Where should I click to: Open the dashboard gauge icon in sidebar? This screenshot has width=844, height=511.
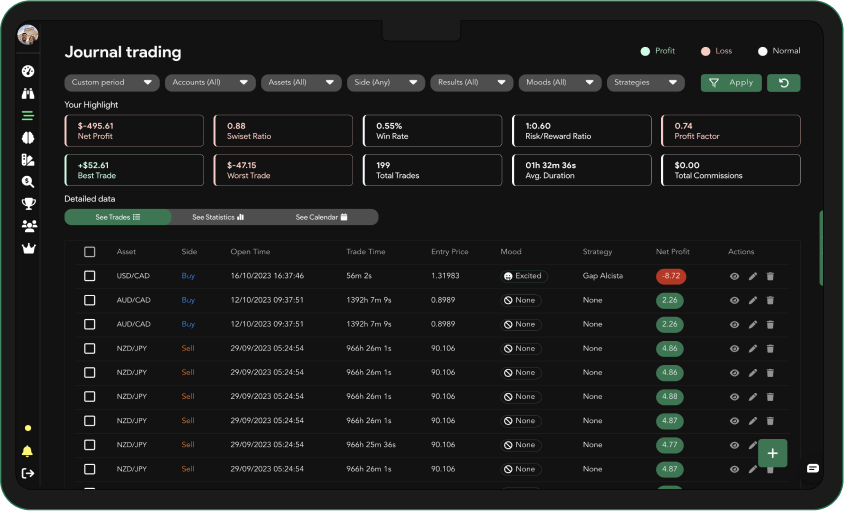pyautogui.click(x=28, y=71)
